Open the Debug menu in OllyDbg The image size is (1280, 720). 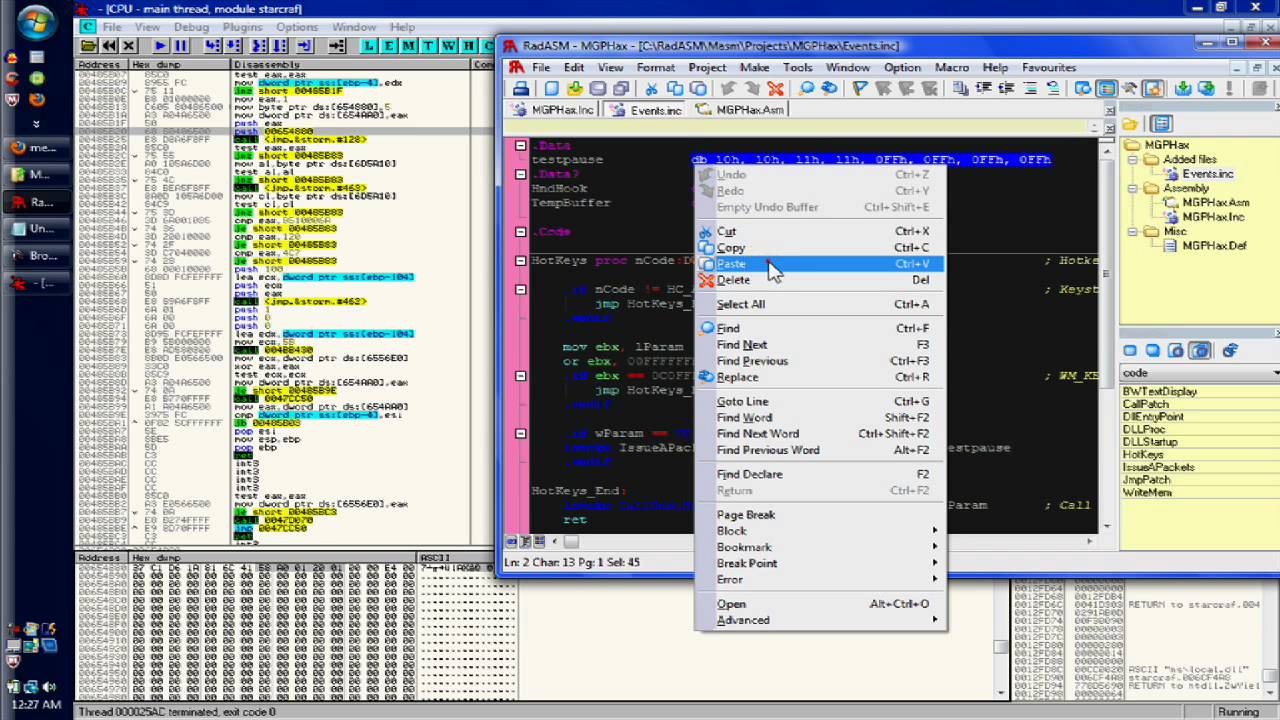[x=190, y=27]
